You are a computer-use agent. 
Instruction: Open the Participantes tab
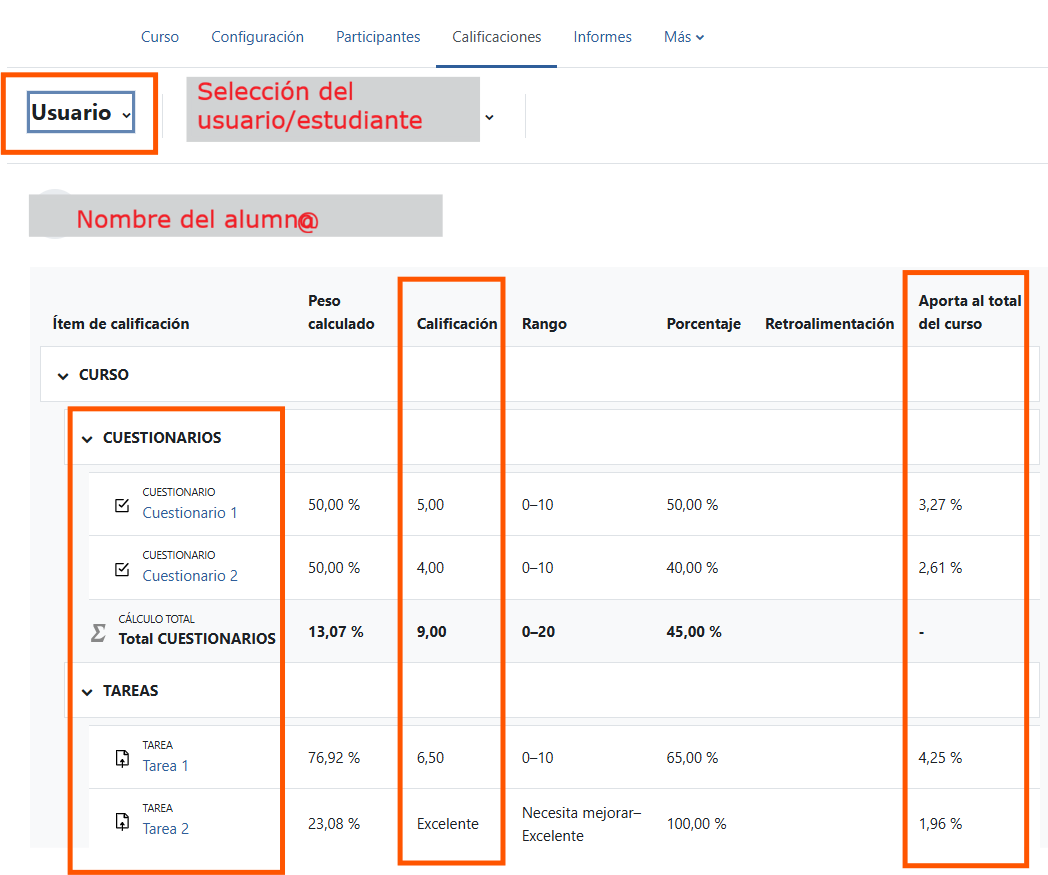click(x=378, y=37)
